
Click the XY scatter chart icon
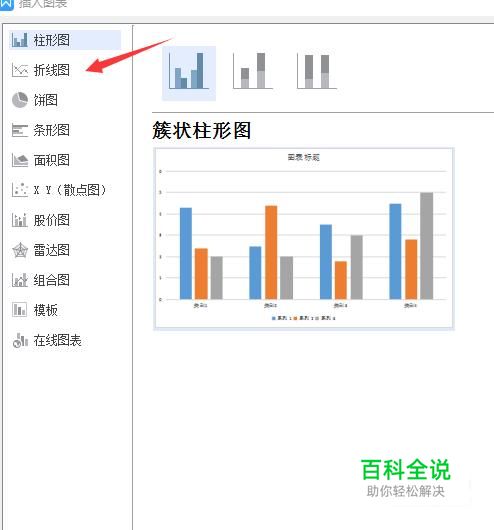20,190
